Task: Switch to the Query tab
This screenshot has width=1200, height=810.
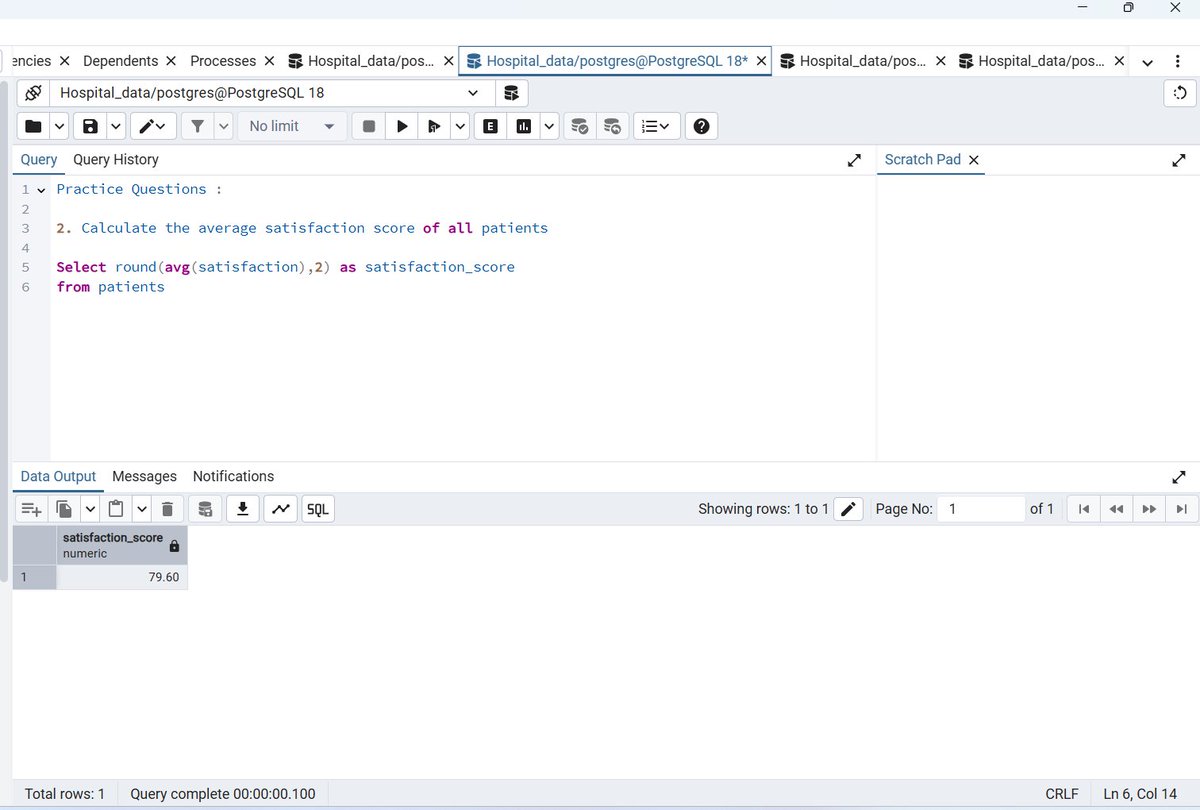Action: pos(39,160)
